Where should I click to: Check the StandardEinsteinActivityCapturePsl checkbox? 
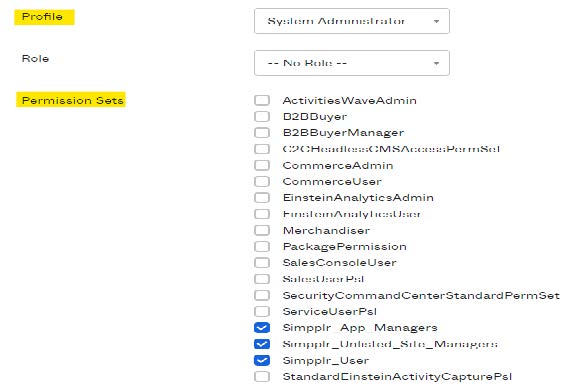point(262,377)
